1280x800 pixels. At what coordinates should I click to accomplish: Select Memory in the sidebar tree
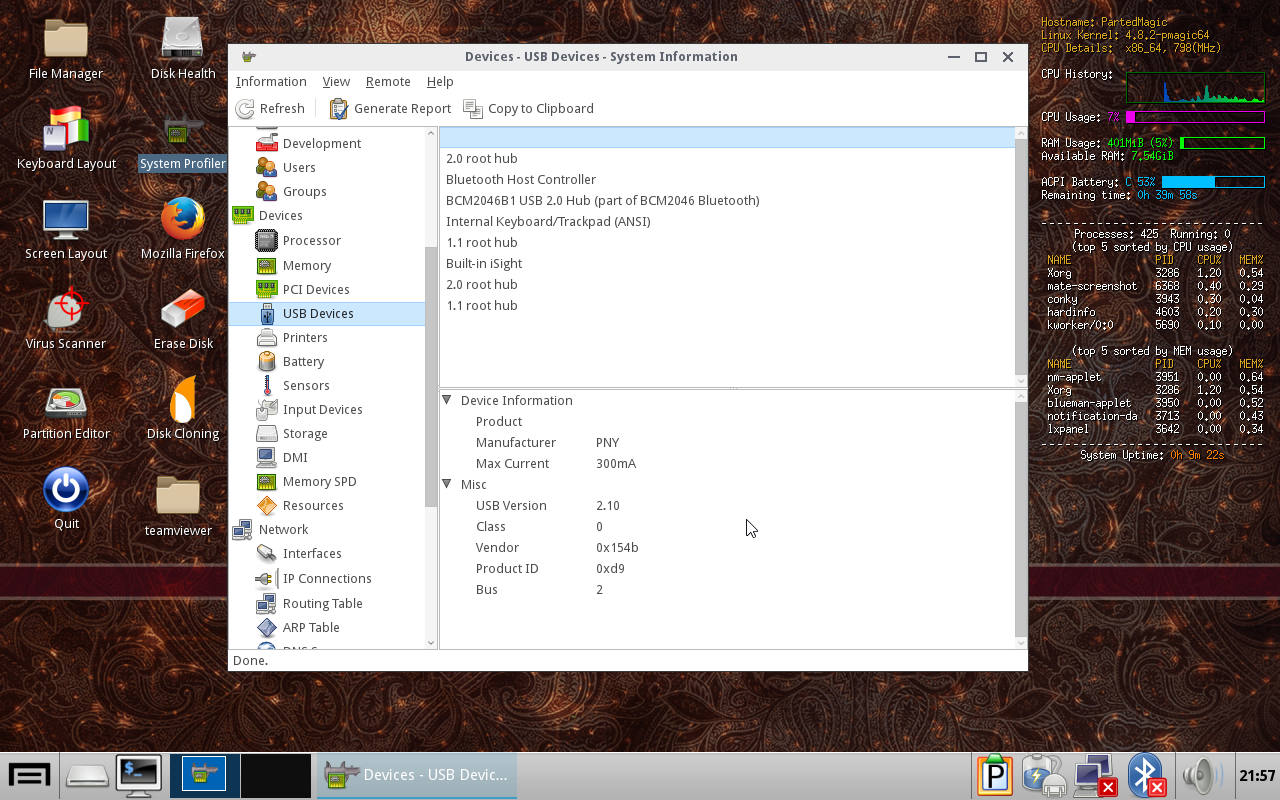click(306, 265)
